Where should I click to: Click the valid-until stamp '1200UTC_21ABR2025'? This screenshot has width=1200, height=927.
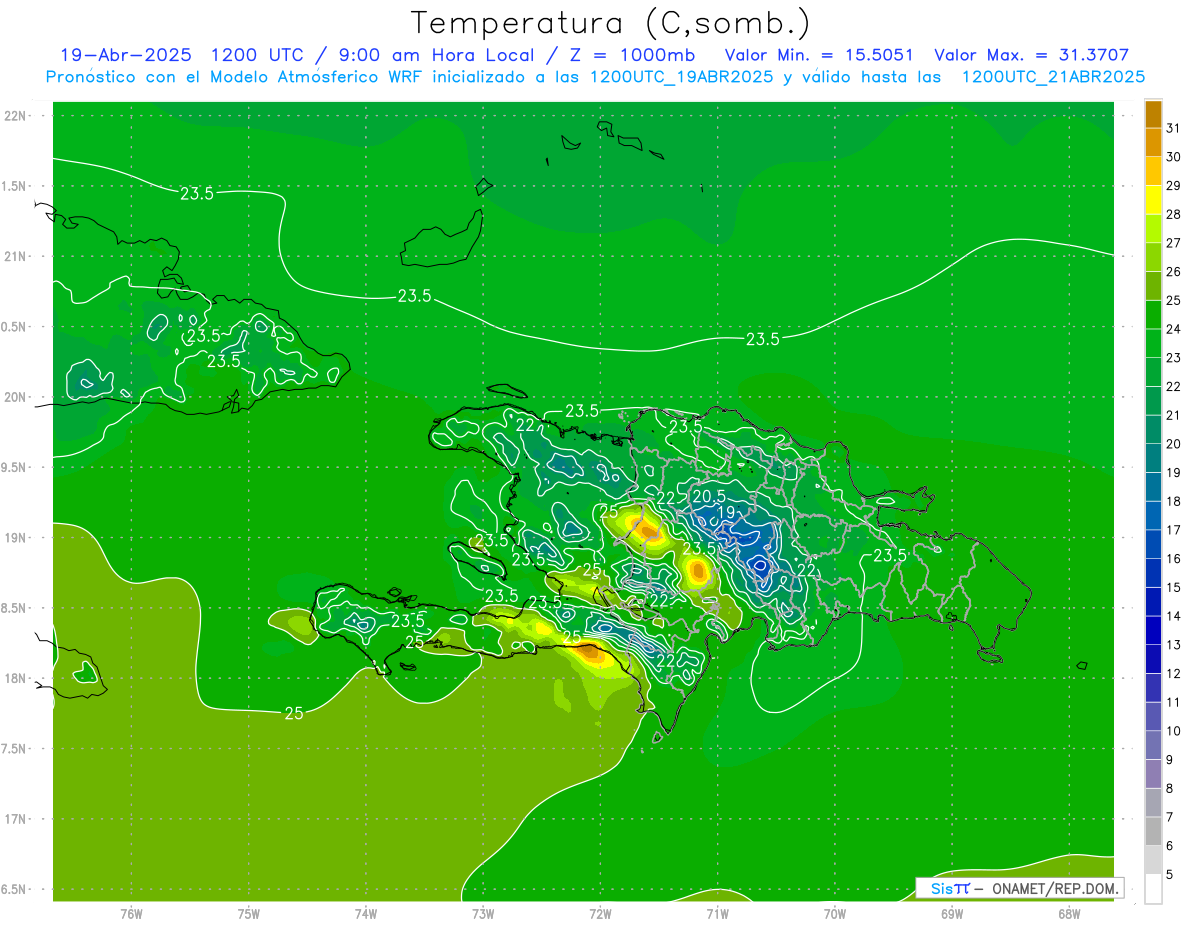(1053, 76)
